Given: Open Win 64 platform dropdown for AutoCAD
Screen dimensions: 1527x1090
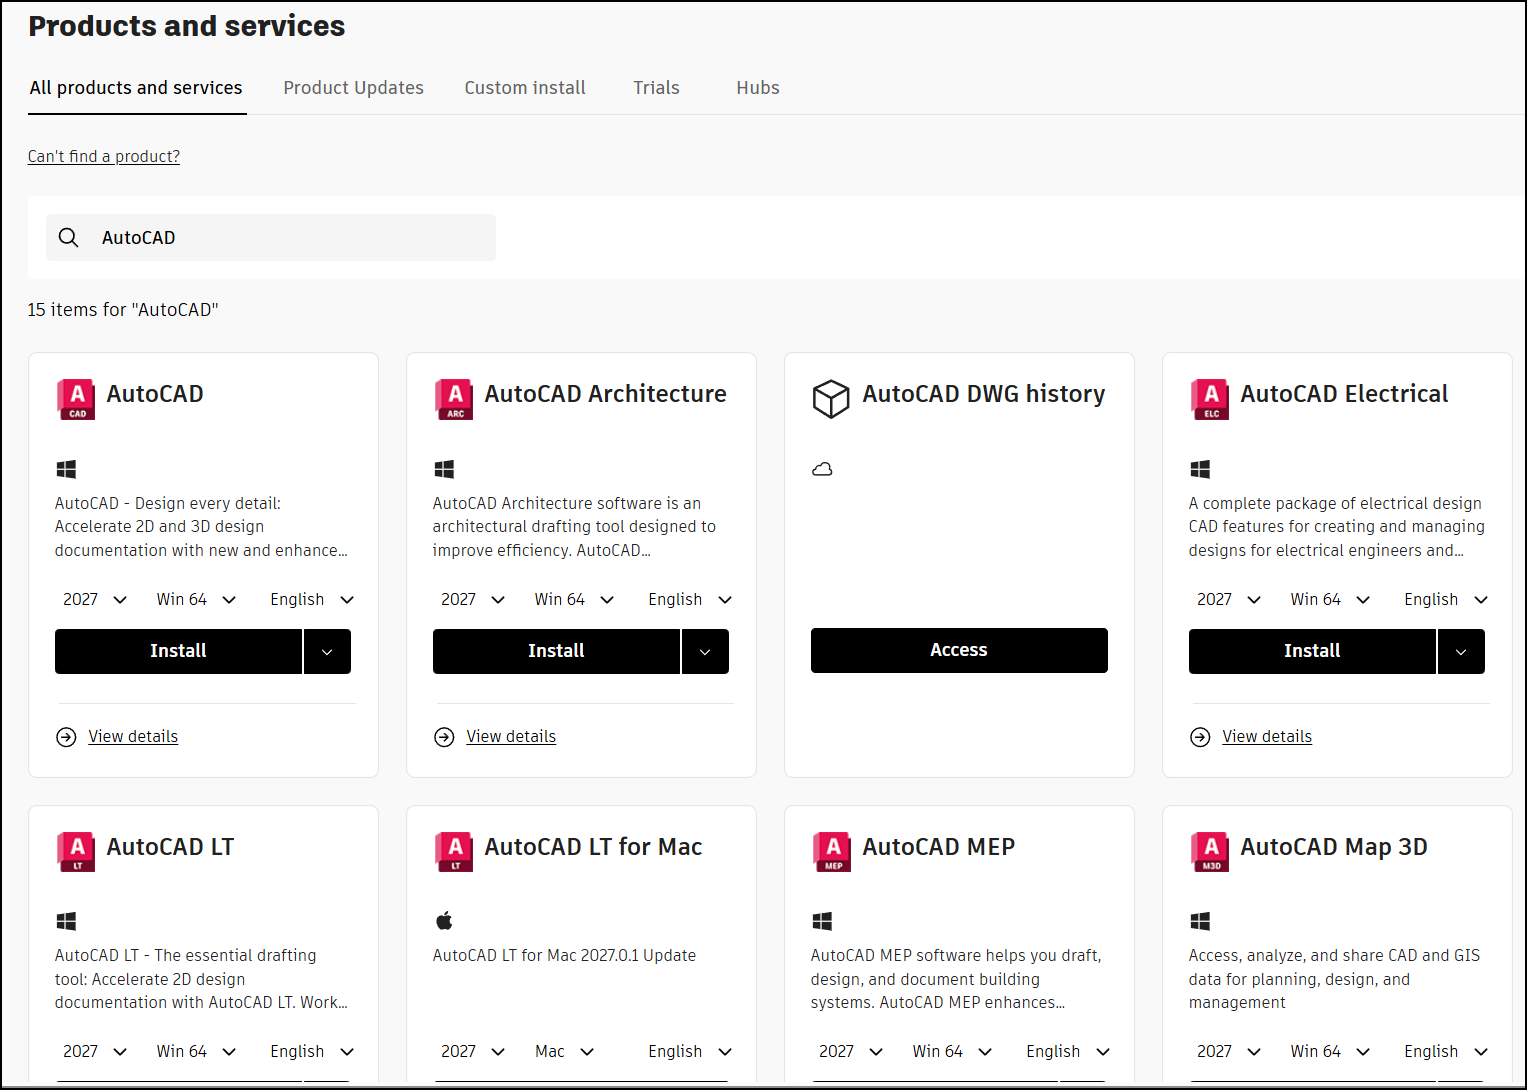Looking at the screenshot, I should coord(196,599).
